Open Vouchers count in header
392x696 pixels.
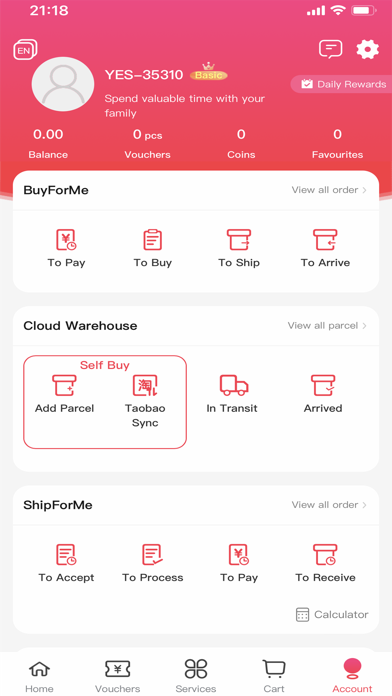tap(147, 143)
